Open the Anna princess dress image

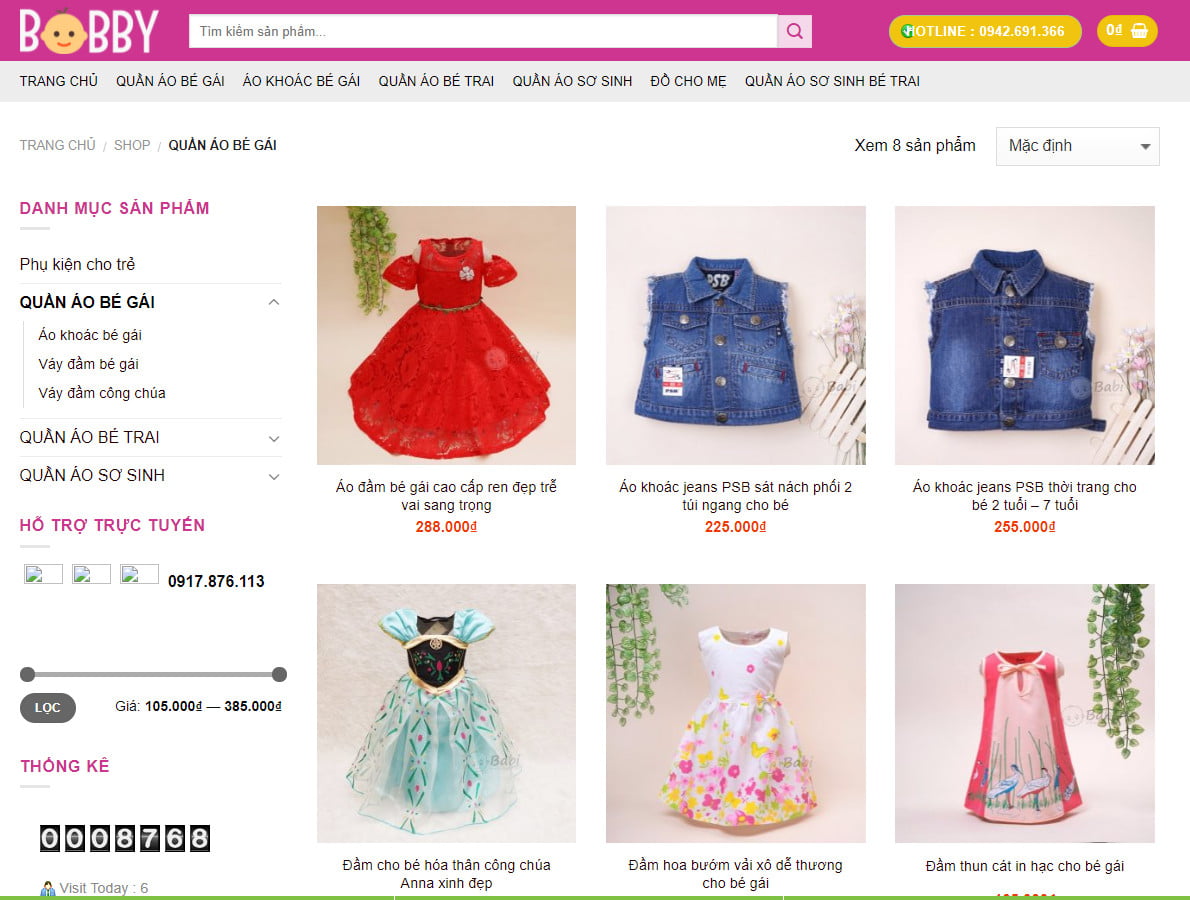click(446, 713)
